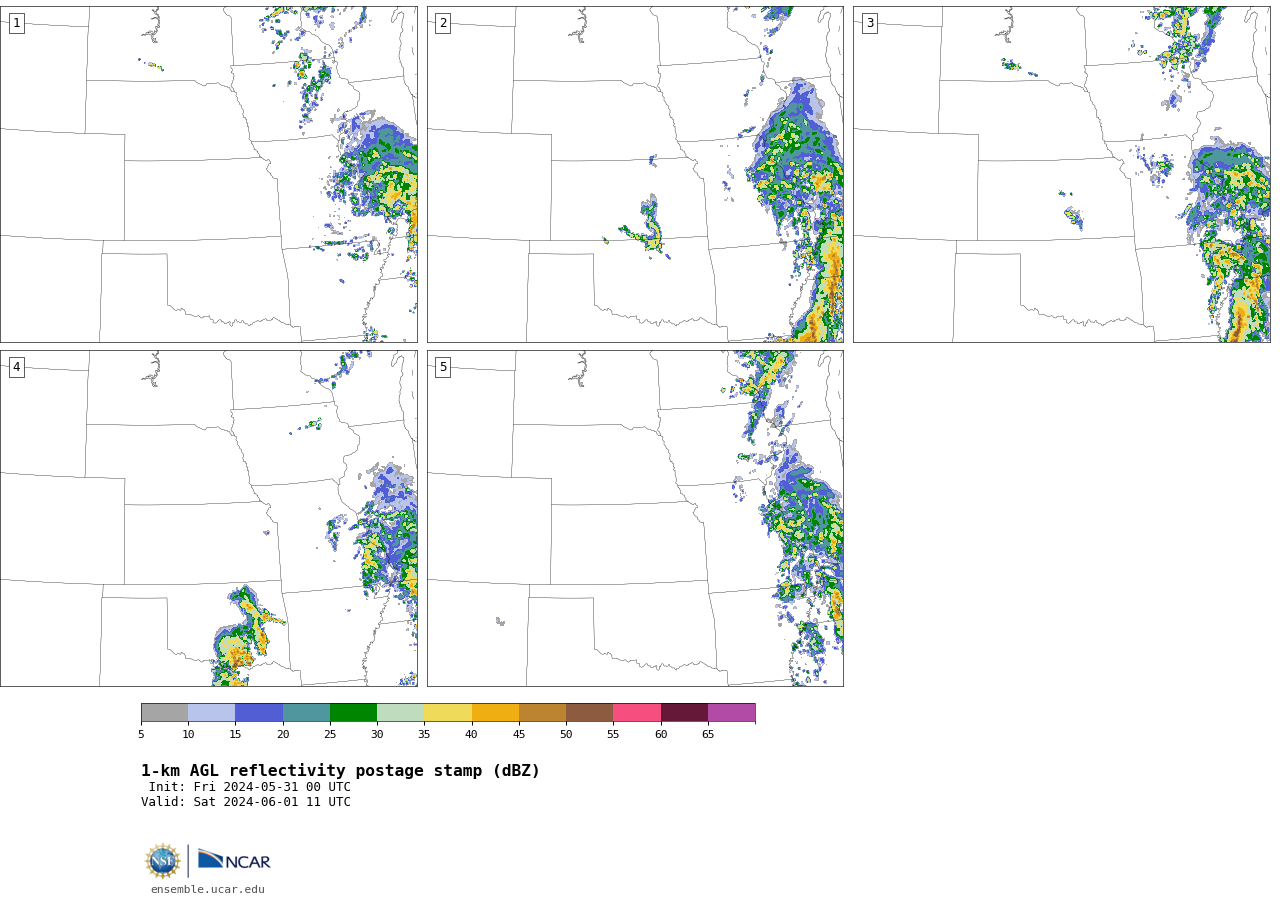The height and width of the screenshot is (901, 1280).
Task: Click the NCAR logo
Action: coord(234,860)
